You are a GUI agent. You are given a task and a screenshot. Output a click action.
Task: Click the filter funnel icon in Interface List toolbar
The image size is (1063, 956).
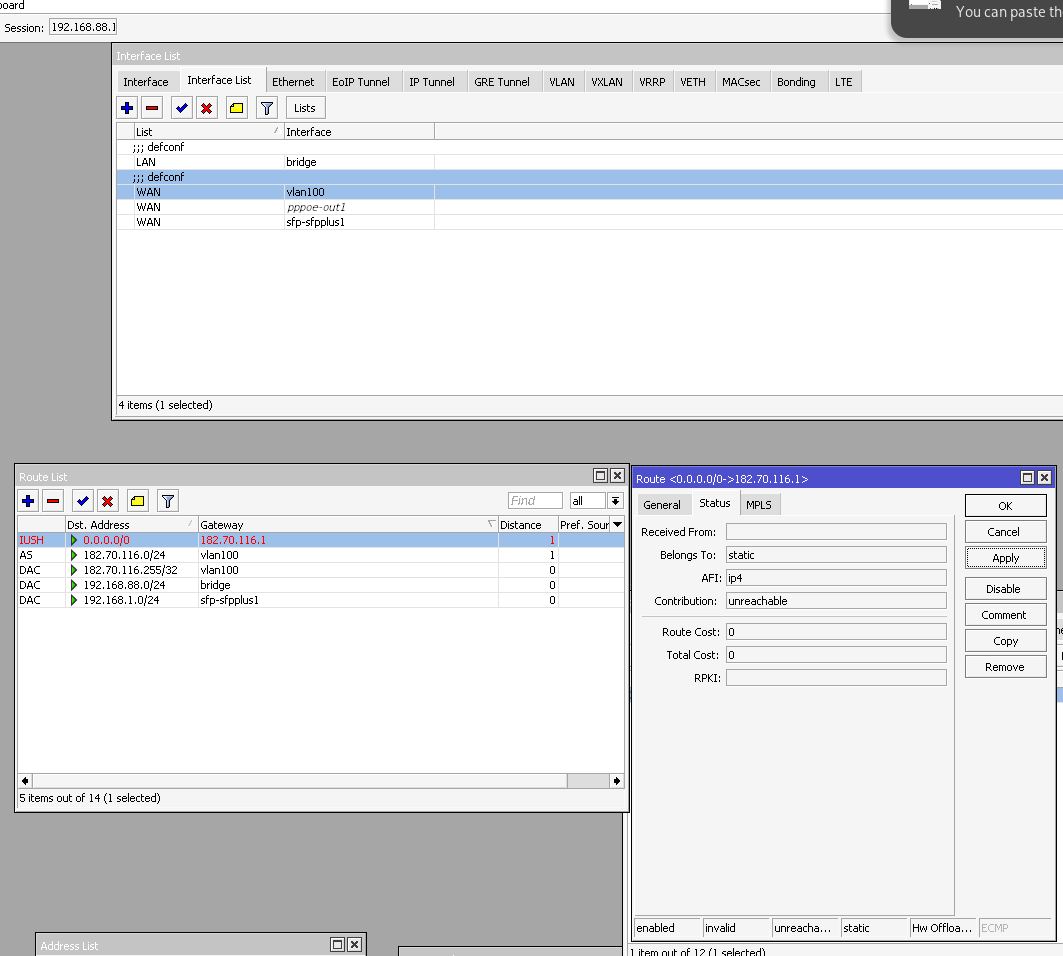coord(266,108)
